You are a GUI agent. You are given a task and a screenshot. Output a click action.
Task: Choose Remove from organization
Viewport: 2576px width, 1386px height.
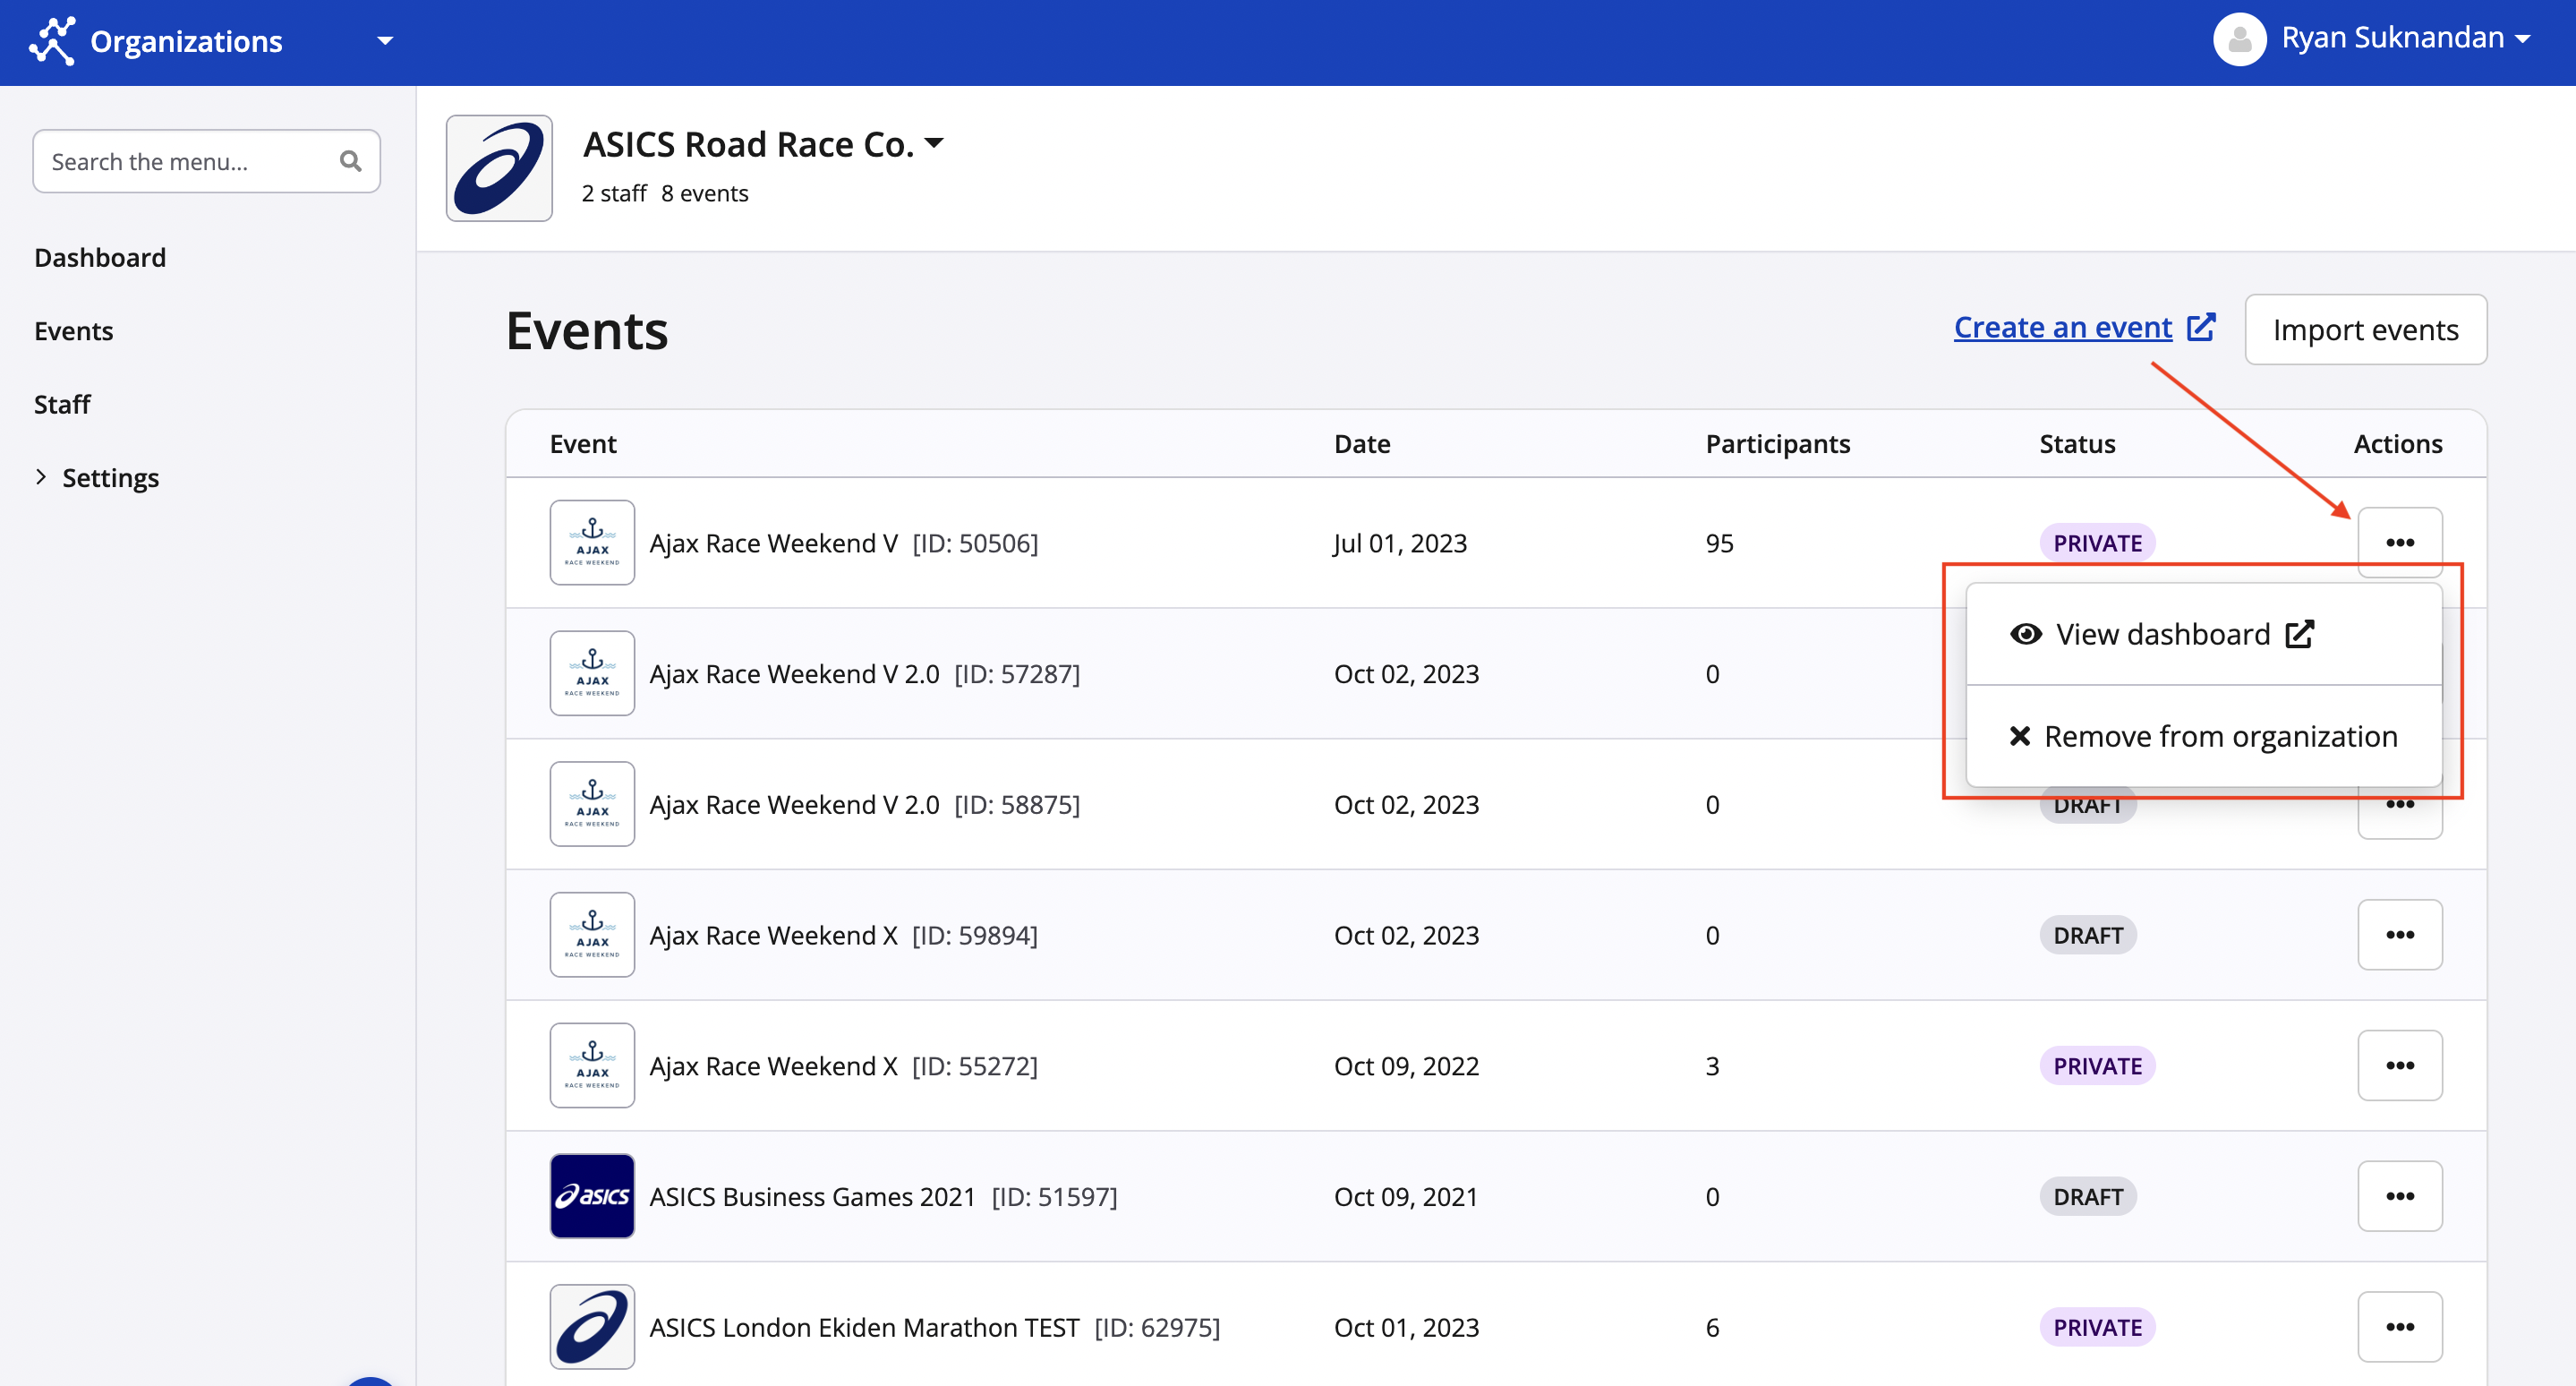point(2204,736)
